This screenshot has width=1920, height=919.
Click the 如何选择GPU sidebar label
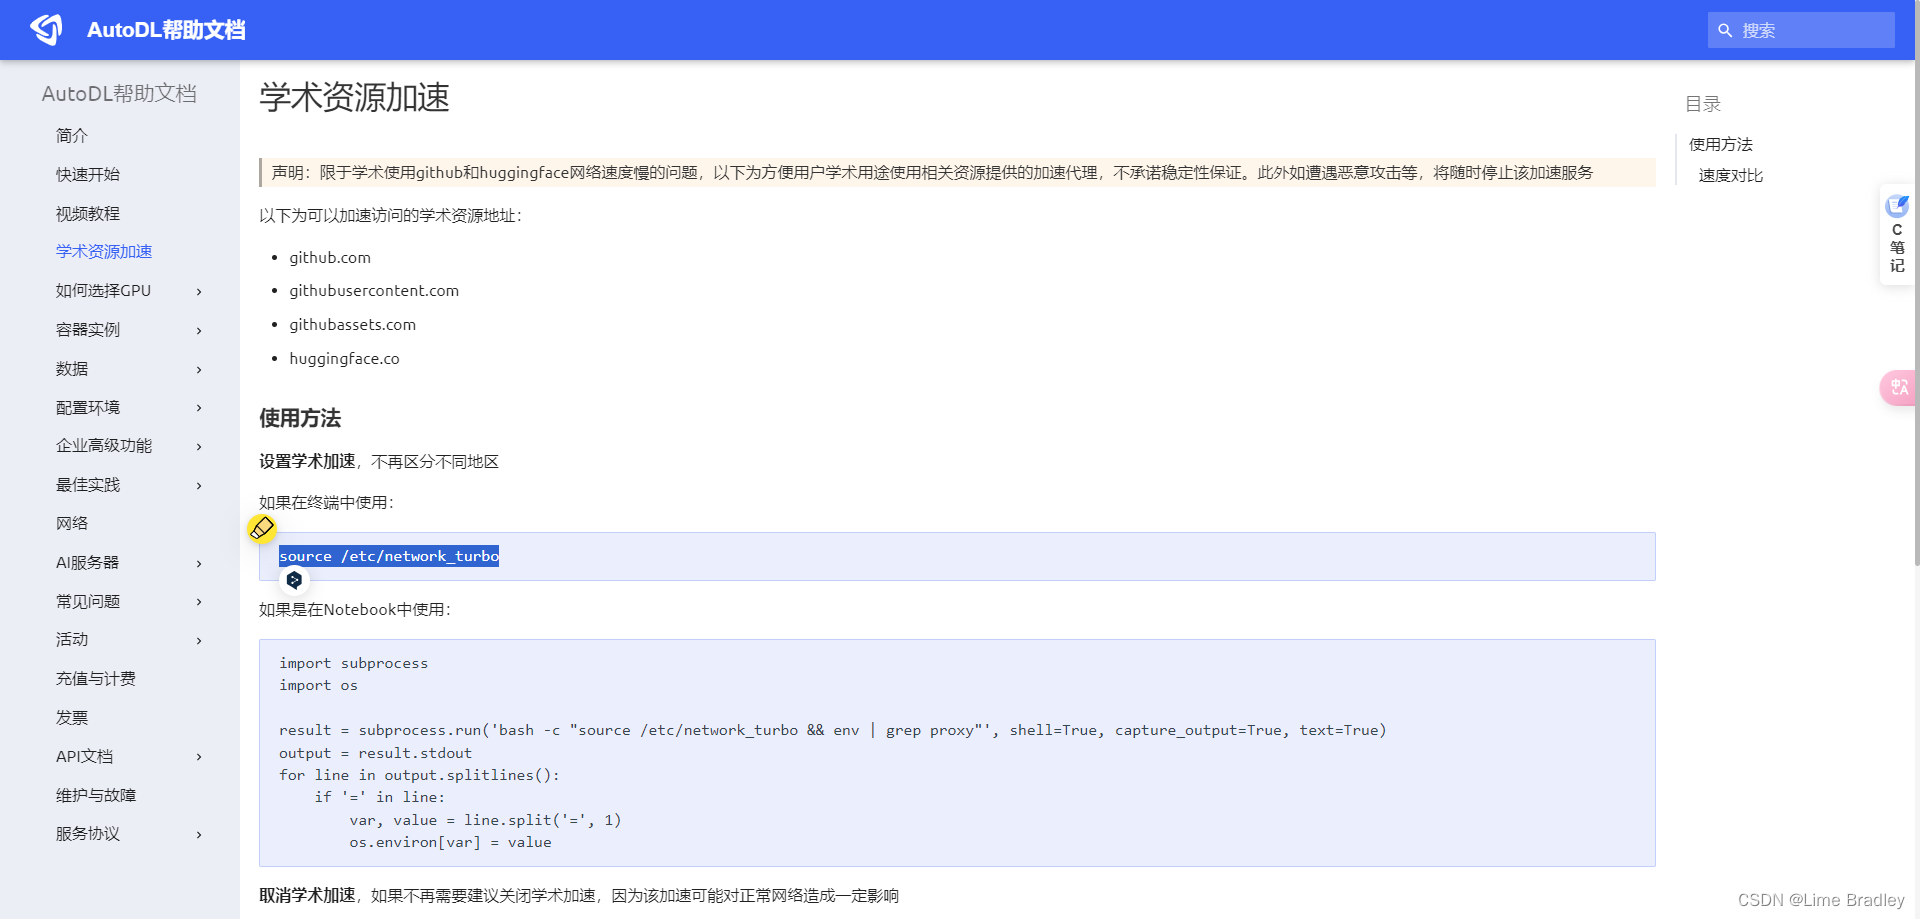click(104, 290)
